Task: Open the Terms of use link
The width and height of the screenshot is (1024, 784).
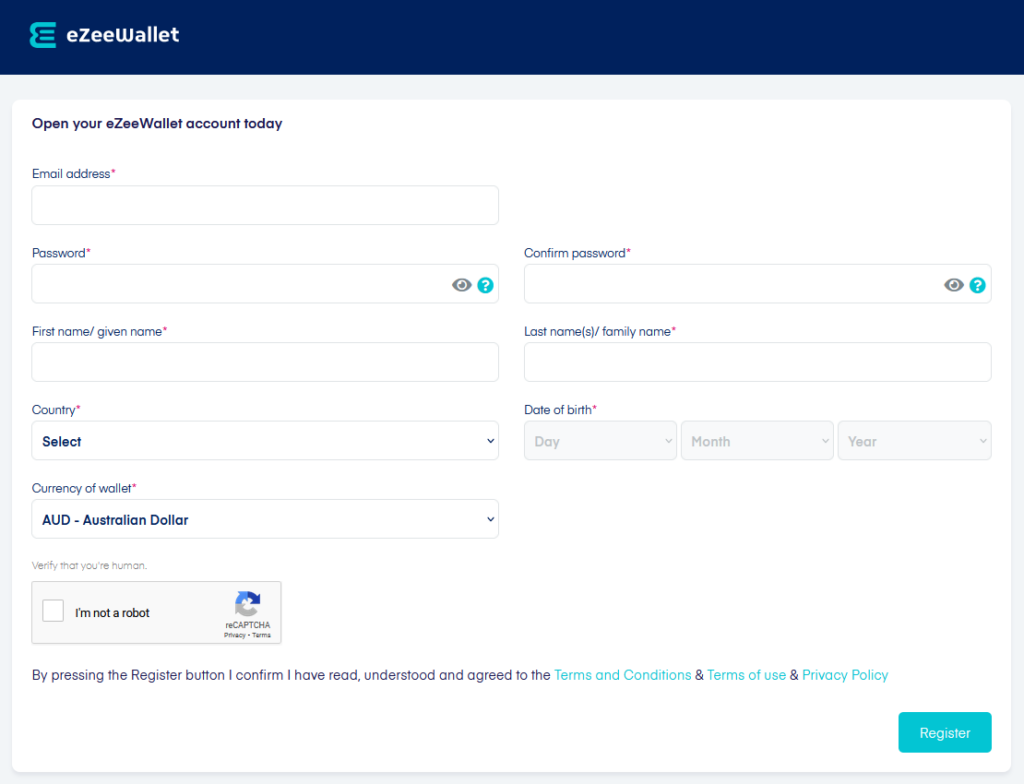Action: click(x=746, y=675)
